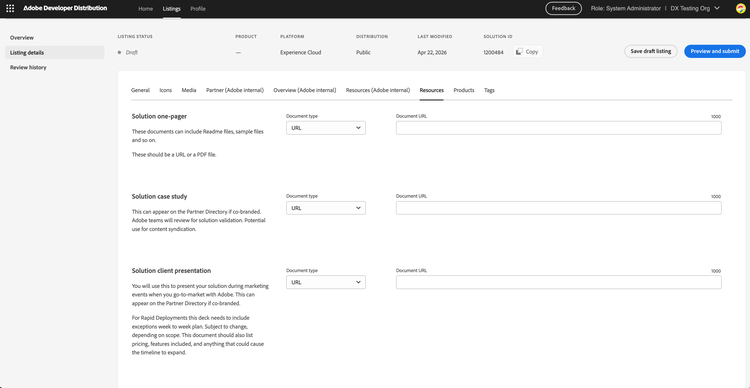Open Document type dropdown for Solution client presentation
This screenshot has height=388, width=750.
coord(326,282)
